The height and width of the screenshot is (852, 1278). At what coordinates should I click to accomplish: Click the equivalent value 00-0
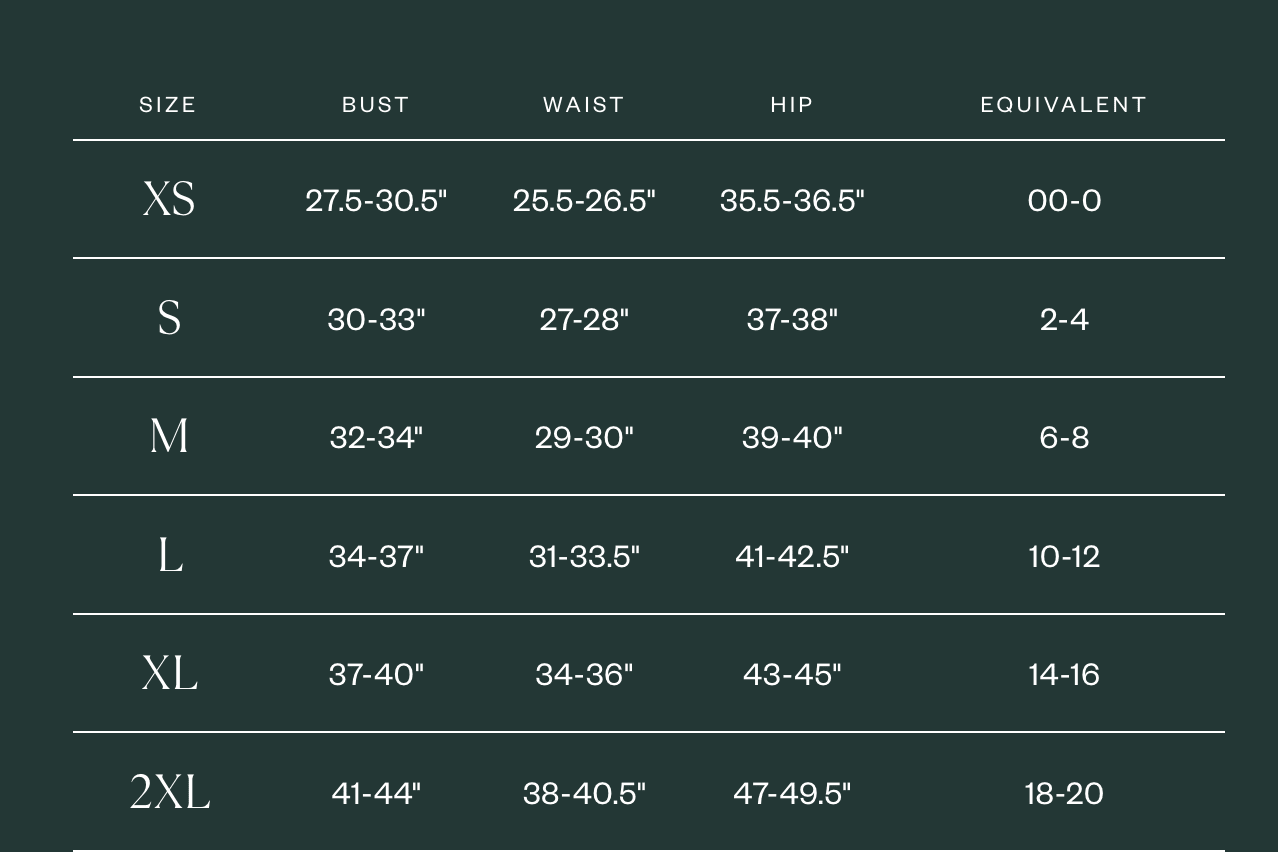click(x=1064, y=201)
